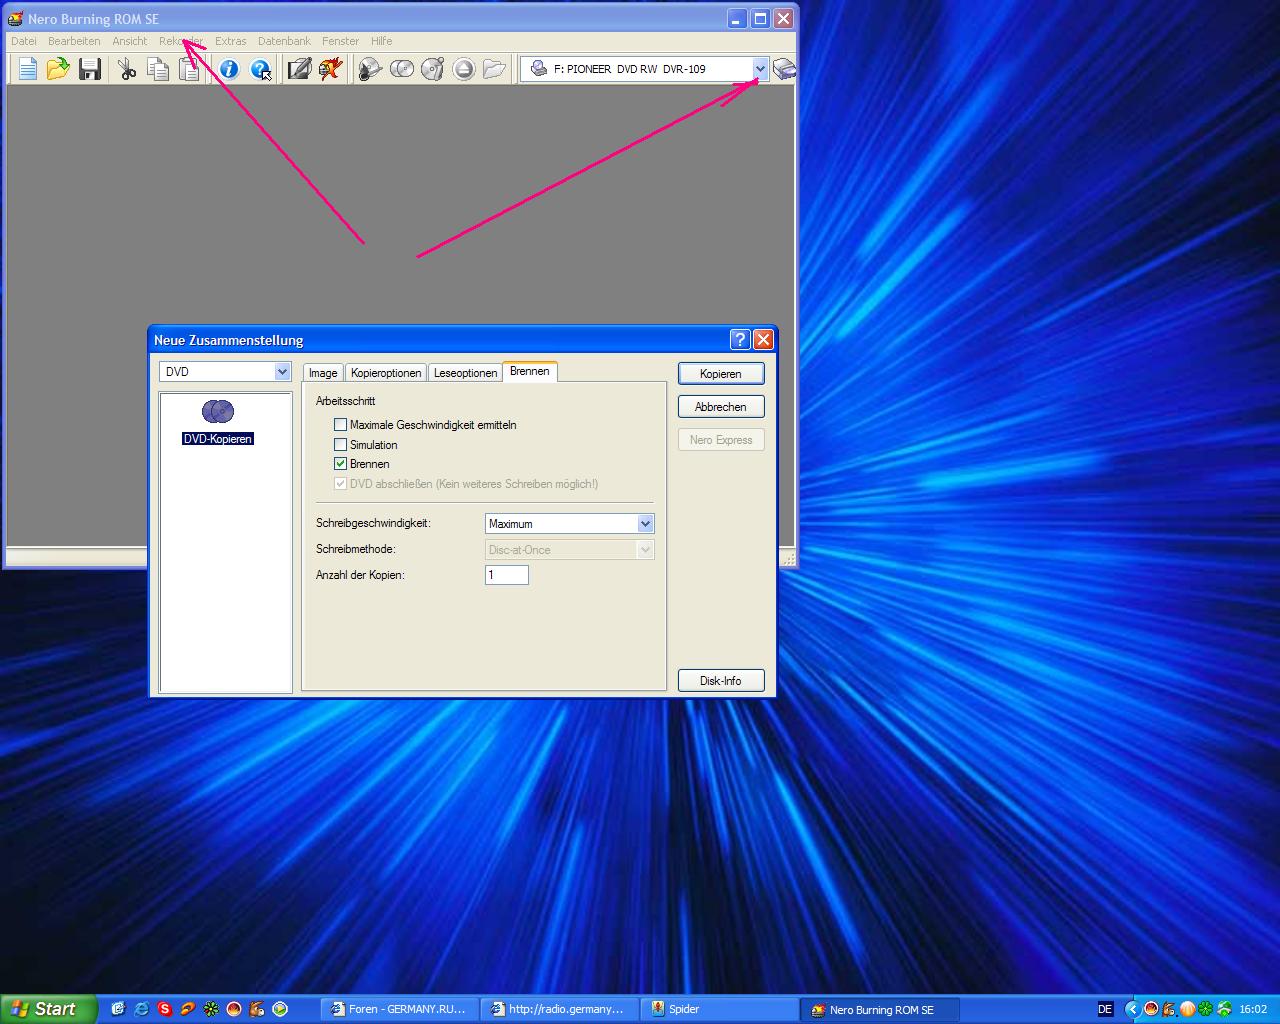1280x1024 pixels.
Task: Close the Neue Zusammenstellung dialog
Action: coord(763,340)
